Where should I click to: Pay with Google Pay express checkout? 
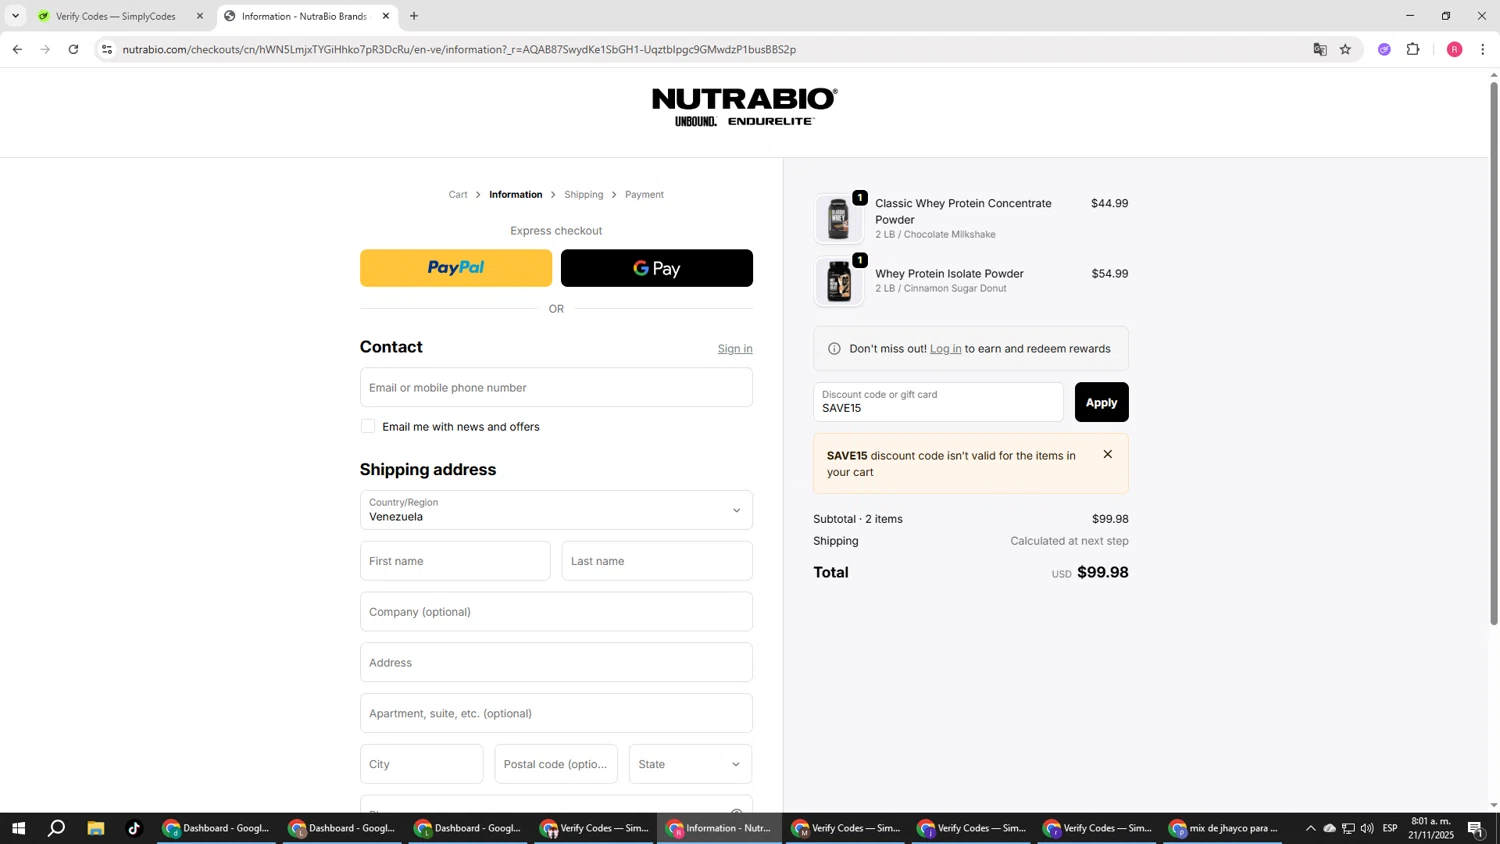657,268
